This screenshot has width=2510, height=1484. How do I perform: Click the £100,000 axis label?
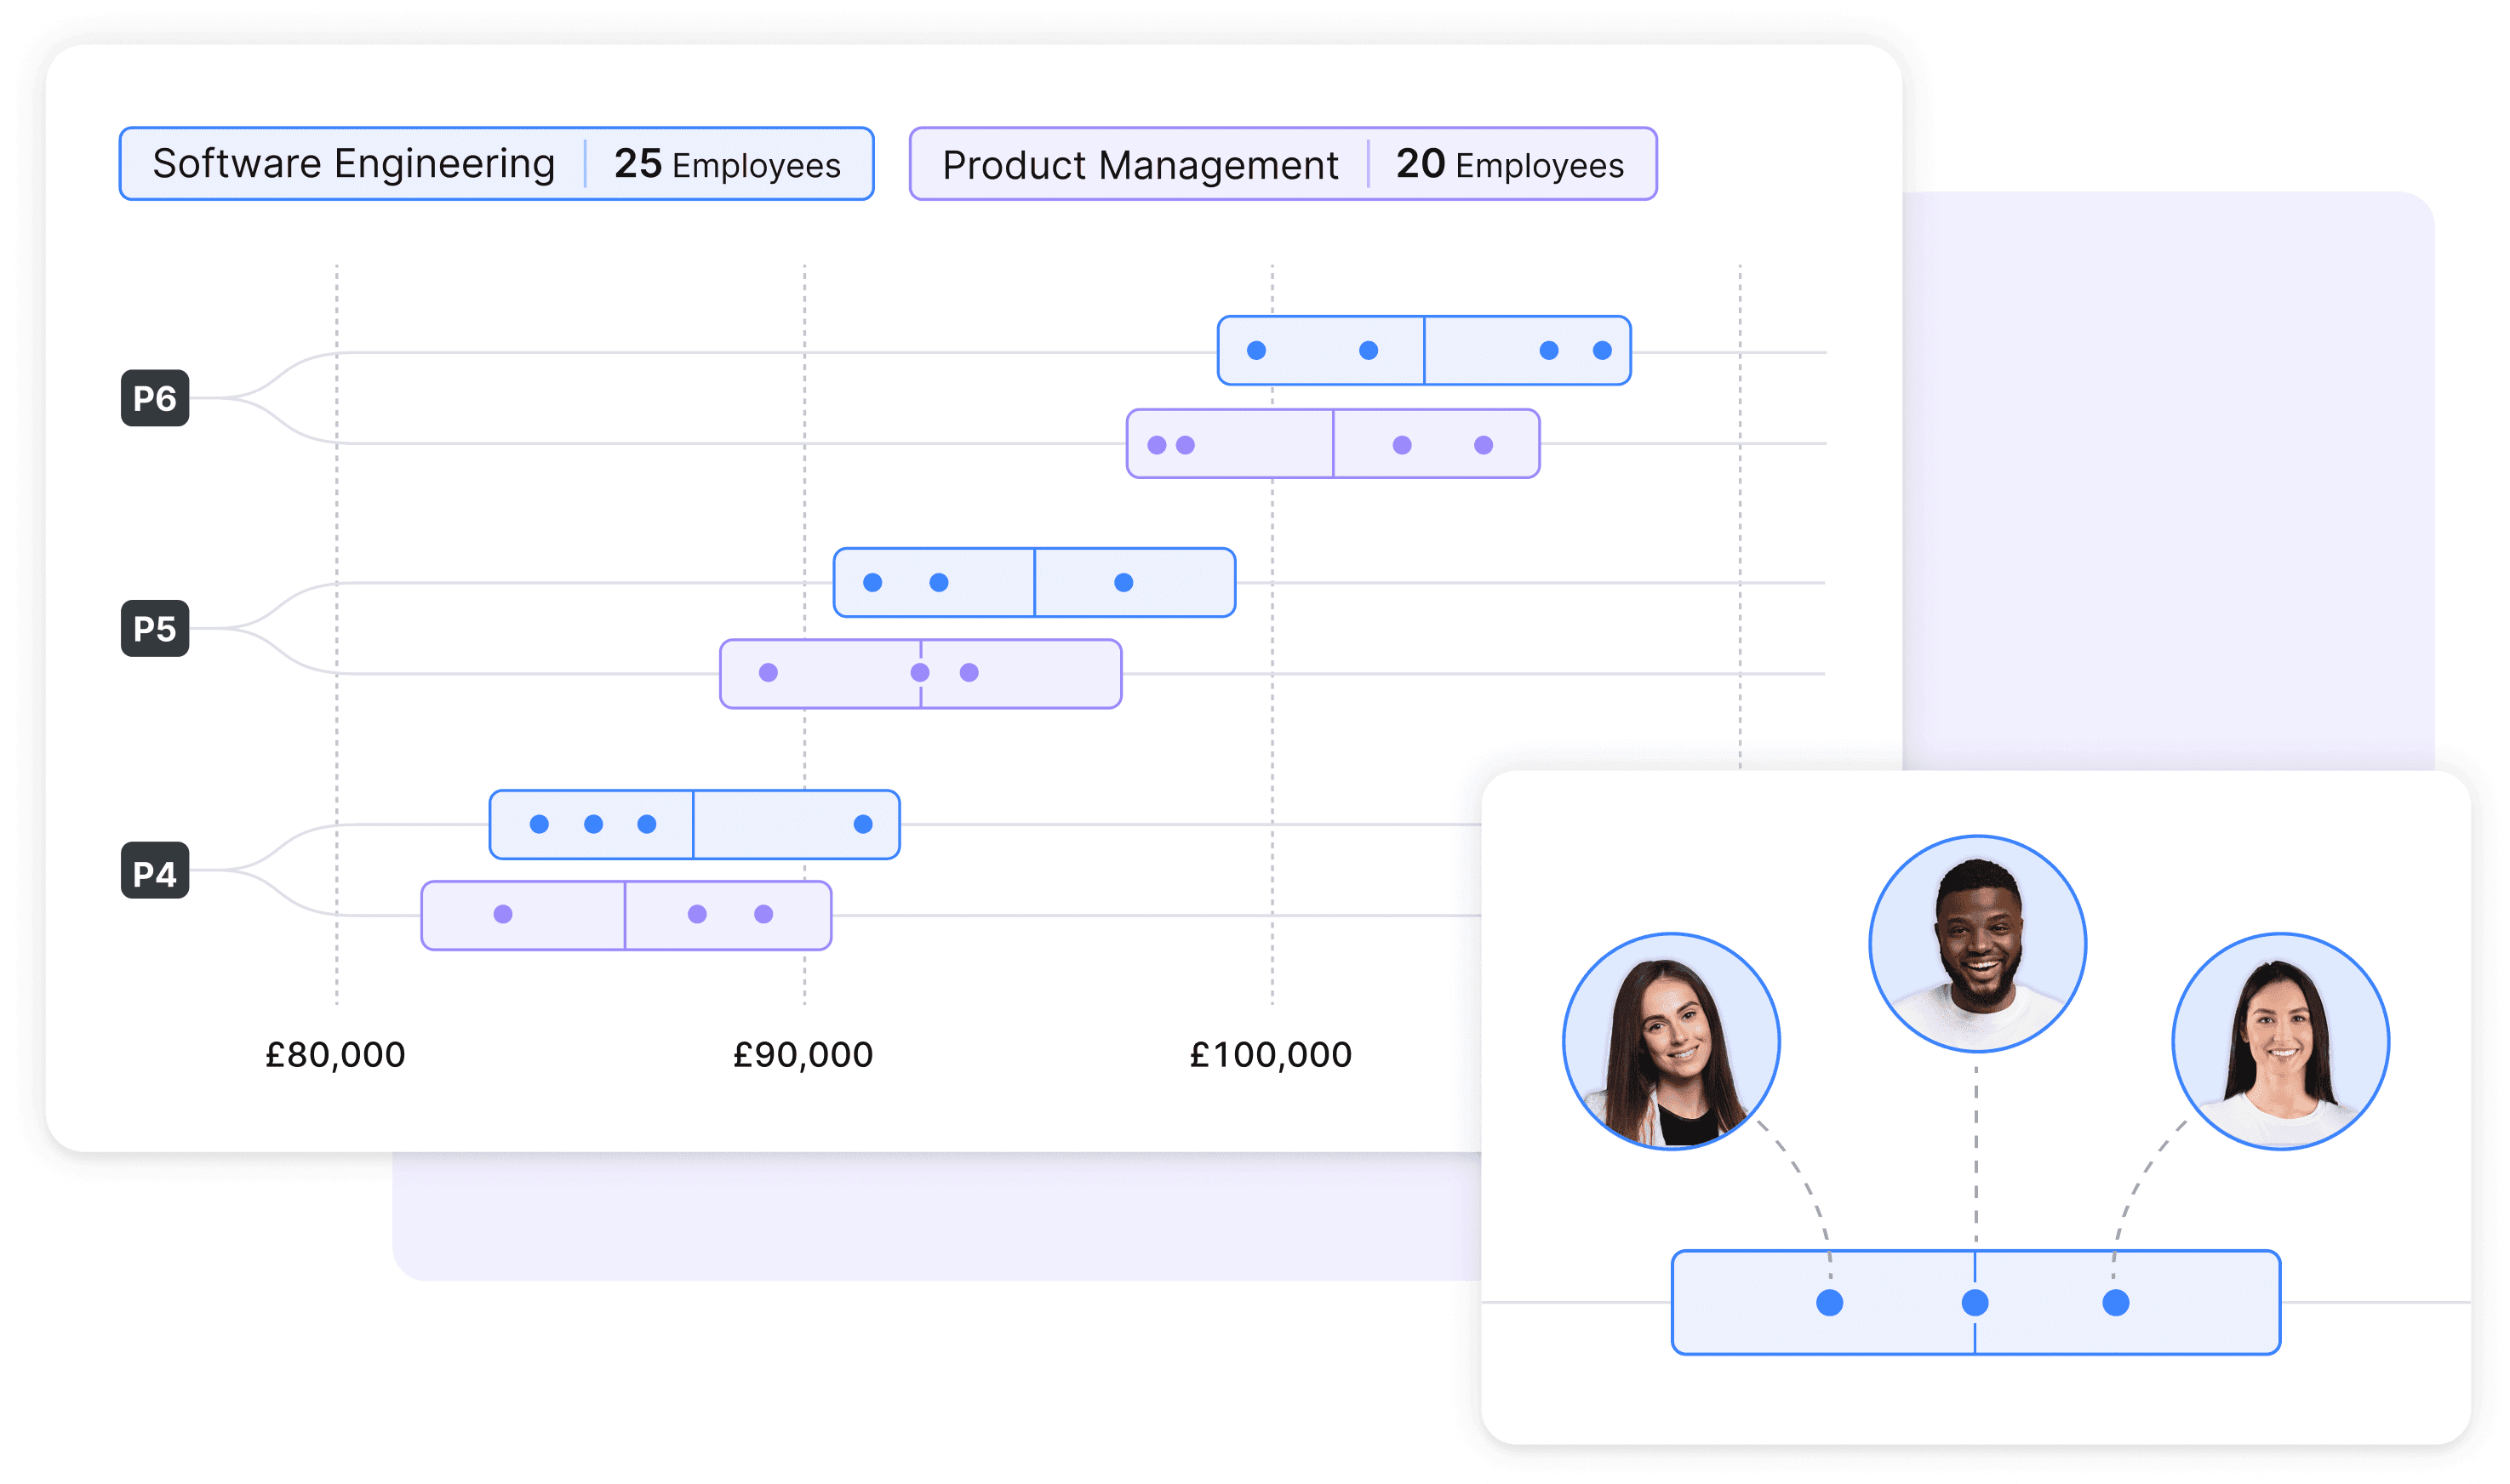coord(1270,1055)
